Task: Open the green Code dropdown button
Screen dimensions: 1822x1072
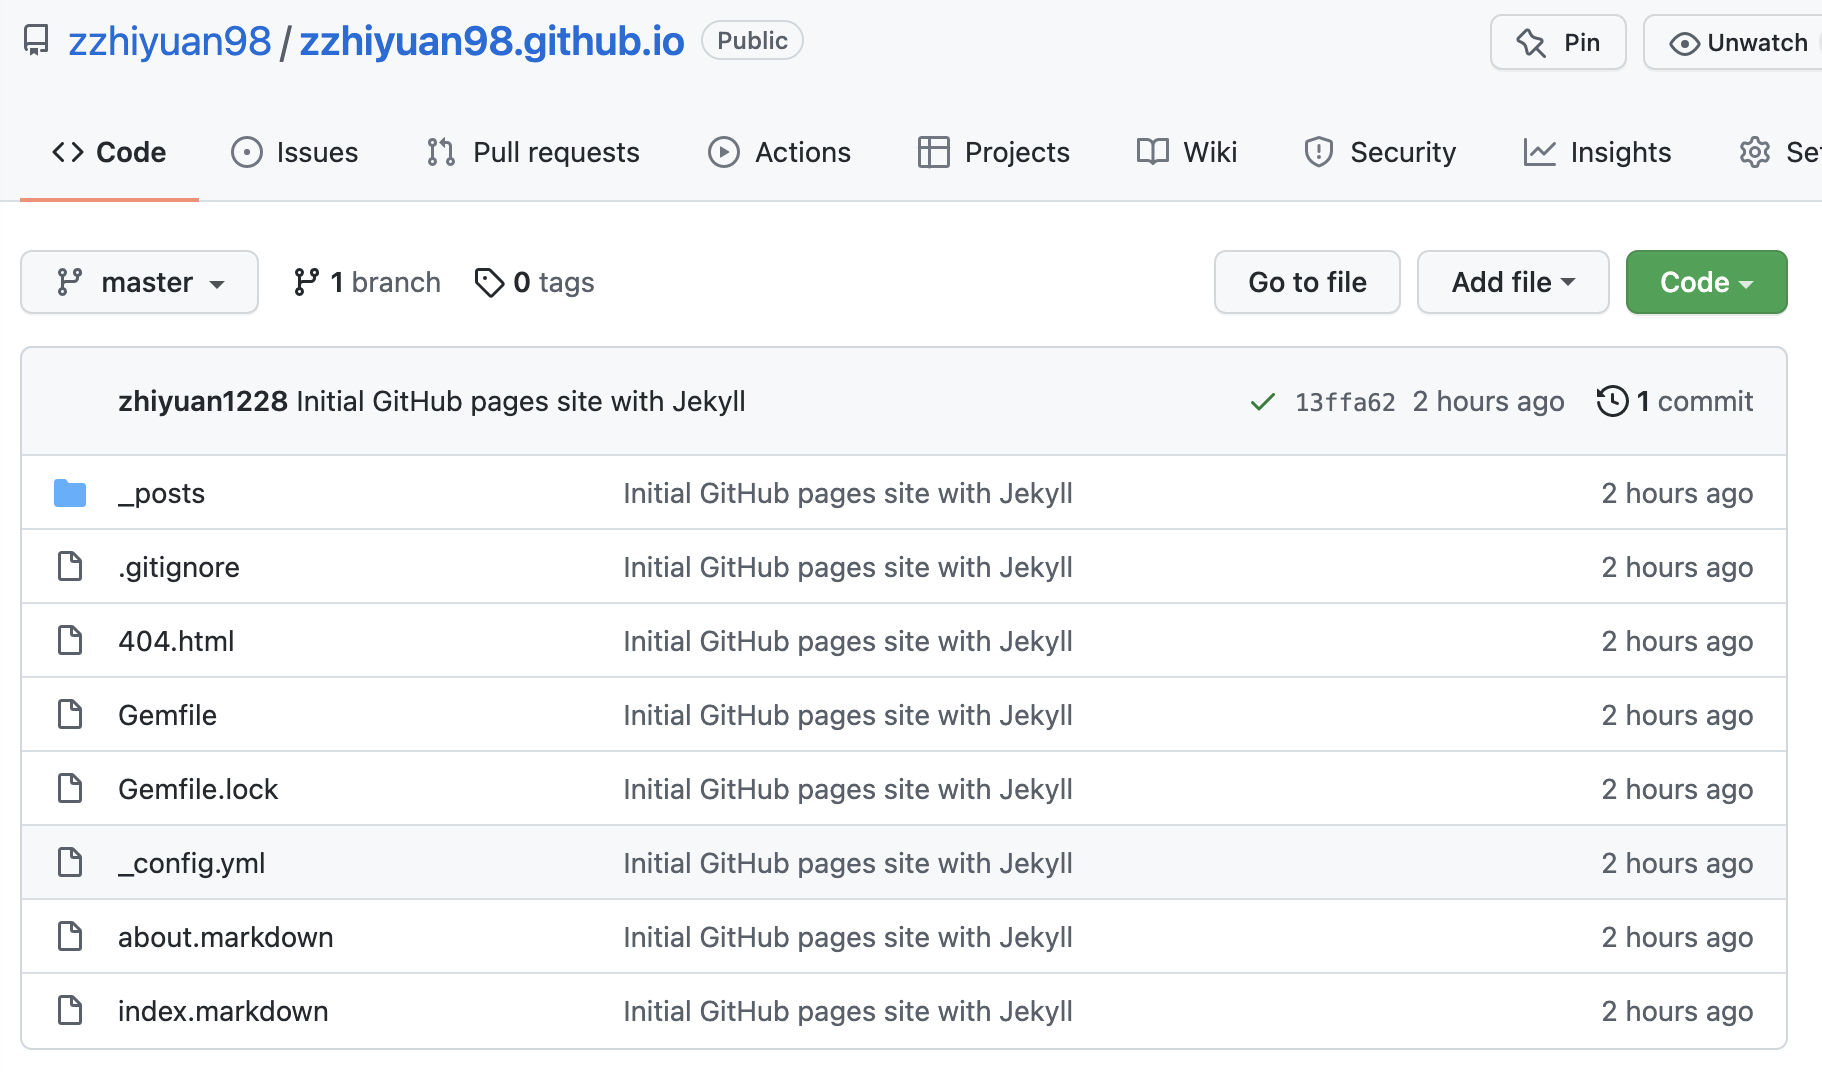Action: point(1706,282)
